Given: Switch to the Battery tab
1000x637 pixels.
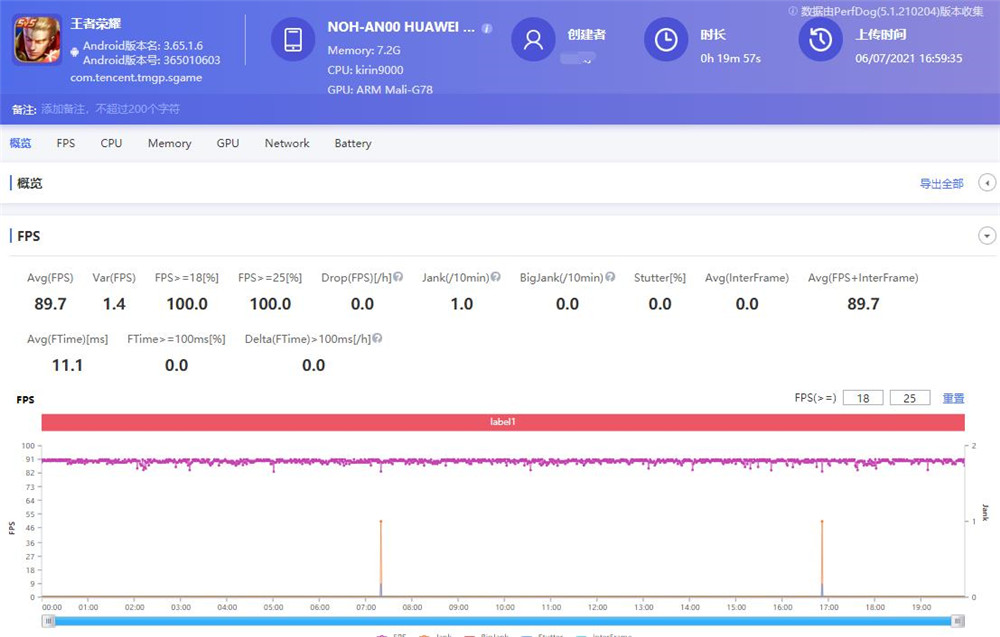Looking at the screenshot, I should (353, 143).
